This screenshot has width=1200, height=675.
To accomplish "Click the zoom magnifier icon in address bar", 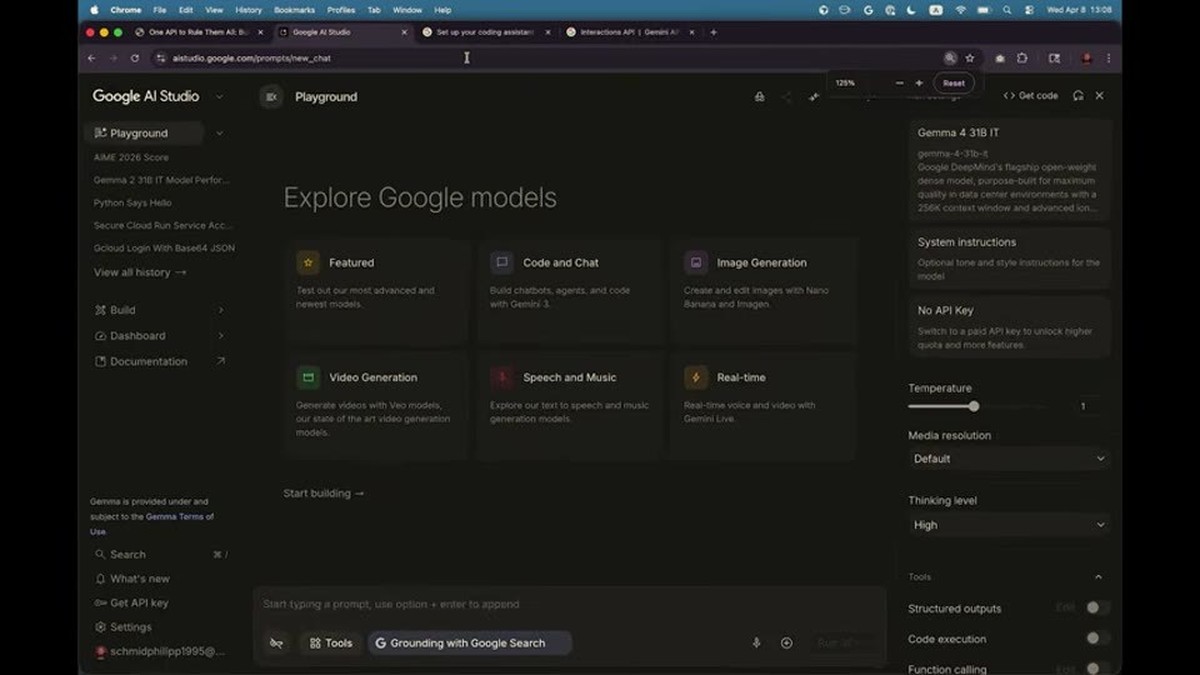I will pyautogui.click(x=950, y=58).
